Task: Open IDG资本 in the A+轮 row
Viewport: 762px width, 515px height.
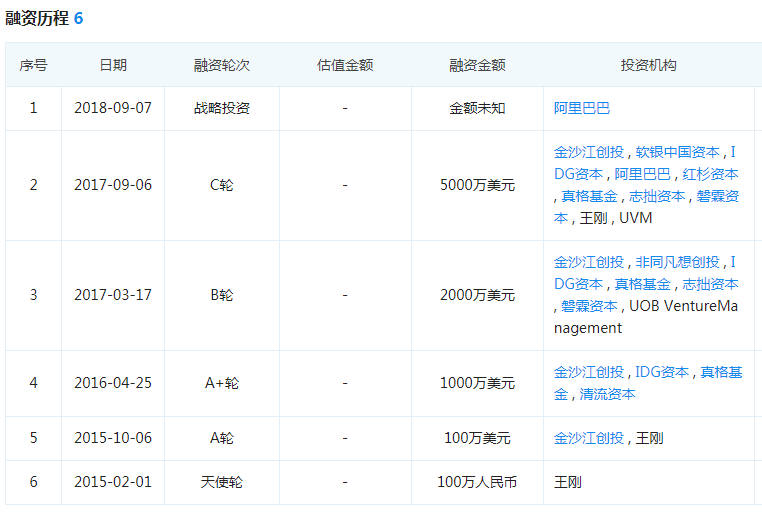Action: pyautogui.click(x=662, y=372)
